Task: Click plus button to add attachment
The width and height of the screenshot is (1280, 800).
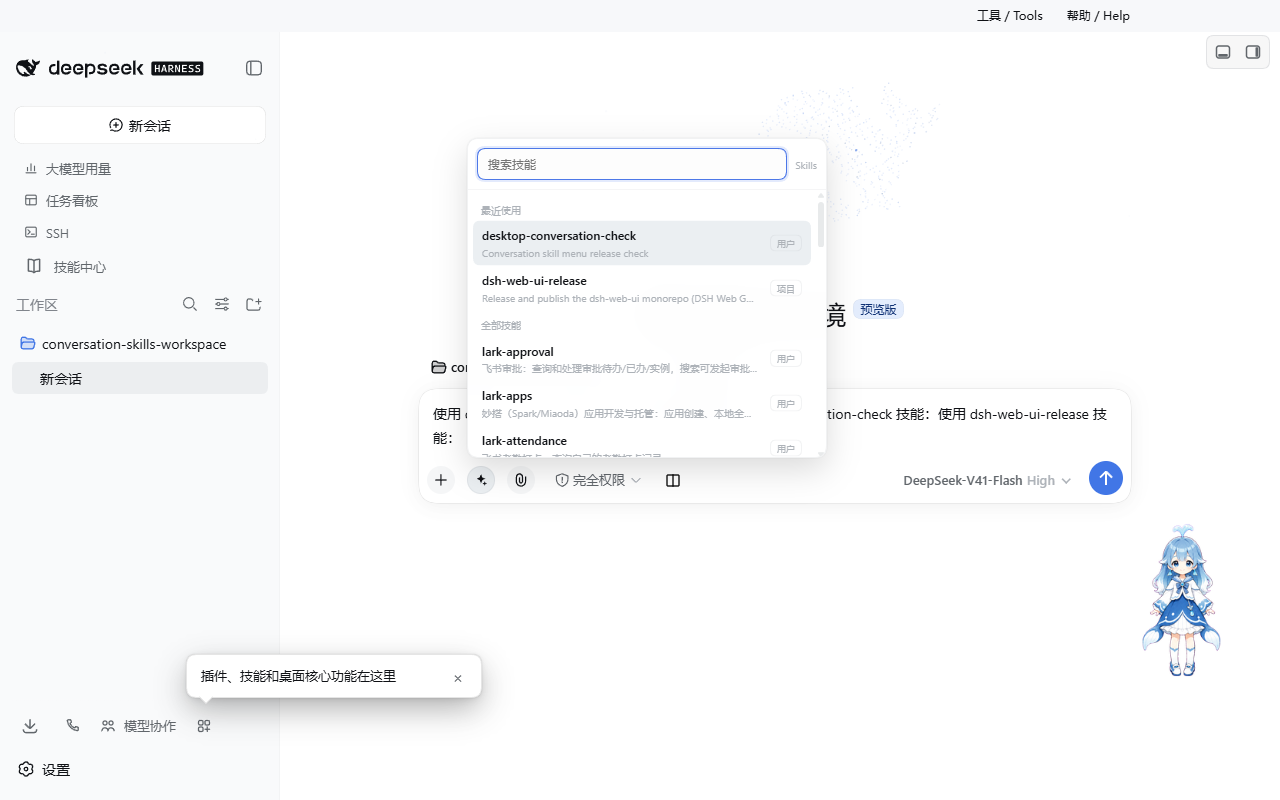Action: pos(441,480)
